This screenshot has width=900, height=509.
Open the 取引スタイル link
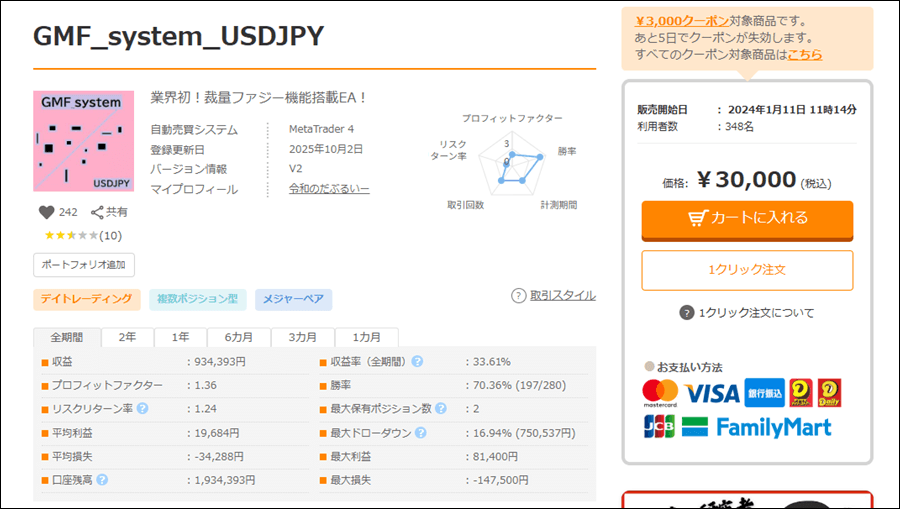click(x=562, y=296)
